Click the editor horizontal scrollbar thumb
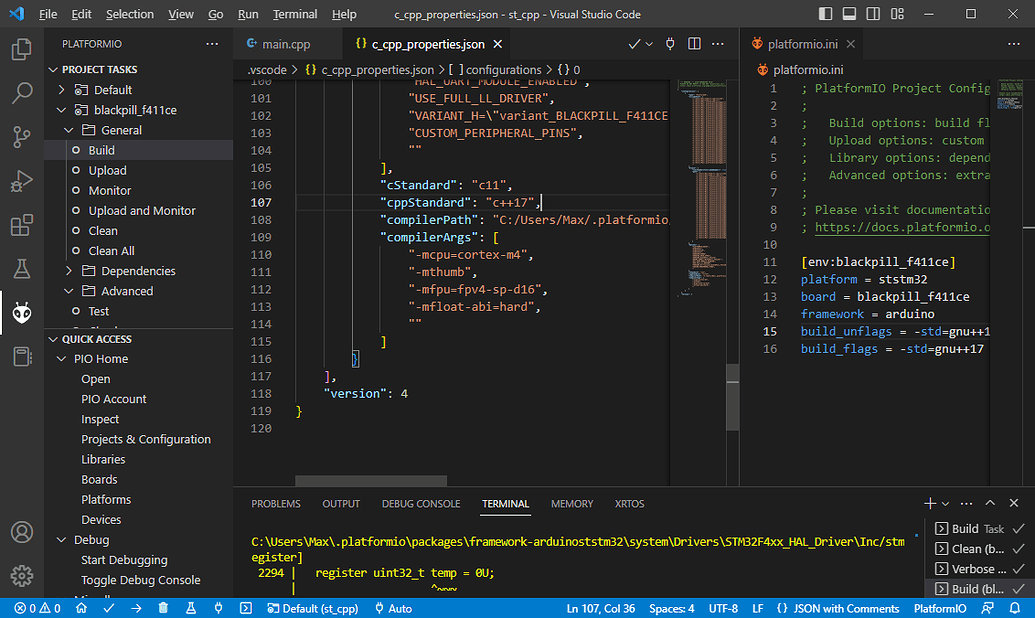This screenshot has width=1035, height=618. (x=371, y=480)
